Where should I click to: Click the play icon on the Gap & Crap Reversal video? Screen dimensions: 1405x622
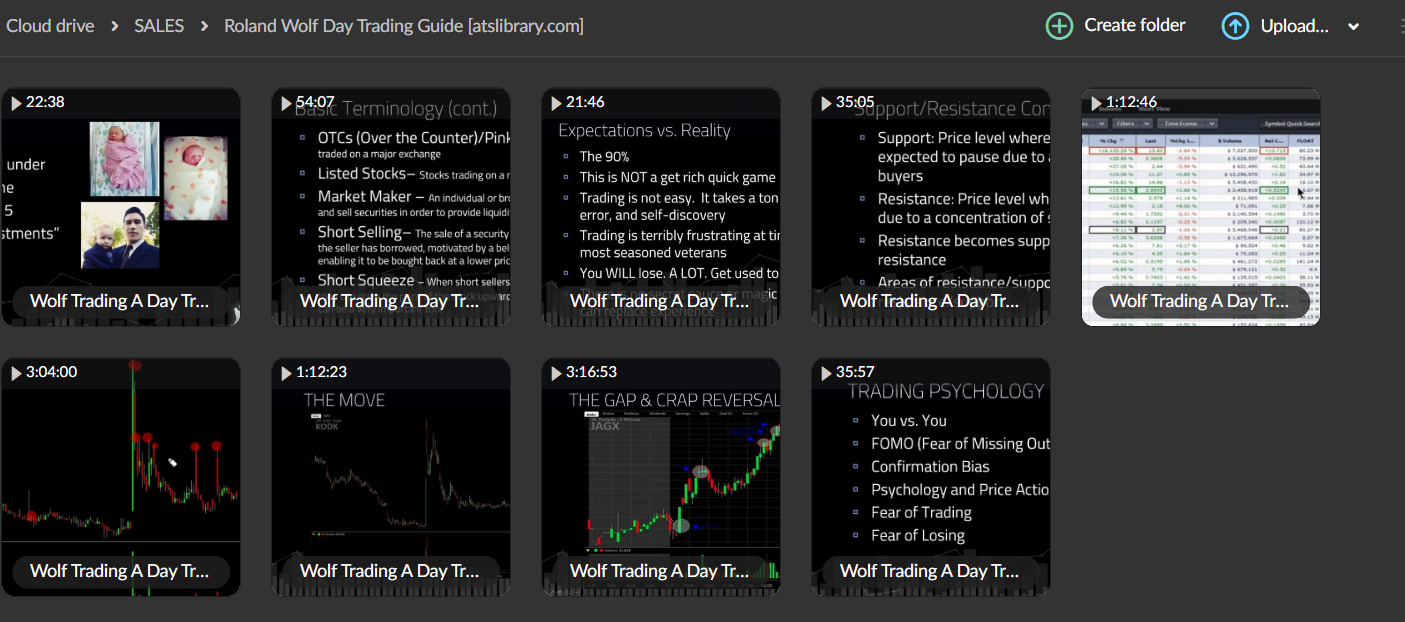coord(555,371)
